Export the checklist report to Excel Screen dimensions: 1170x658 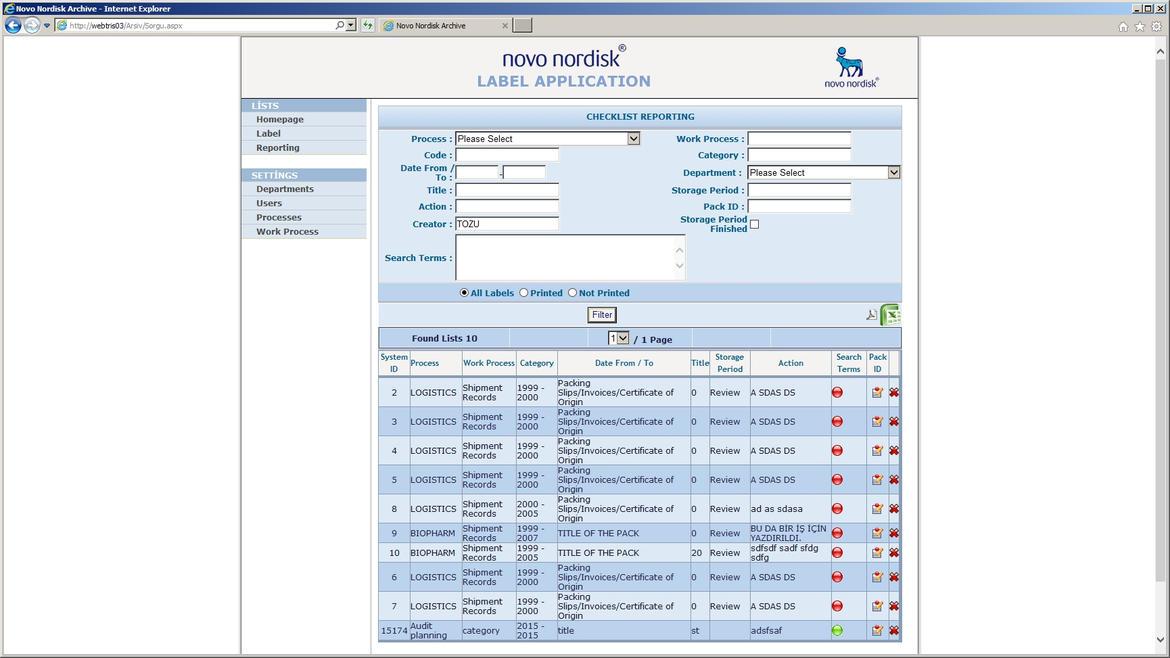click(x=890, y=315)
